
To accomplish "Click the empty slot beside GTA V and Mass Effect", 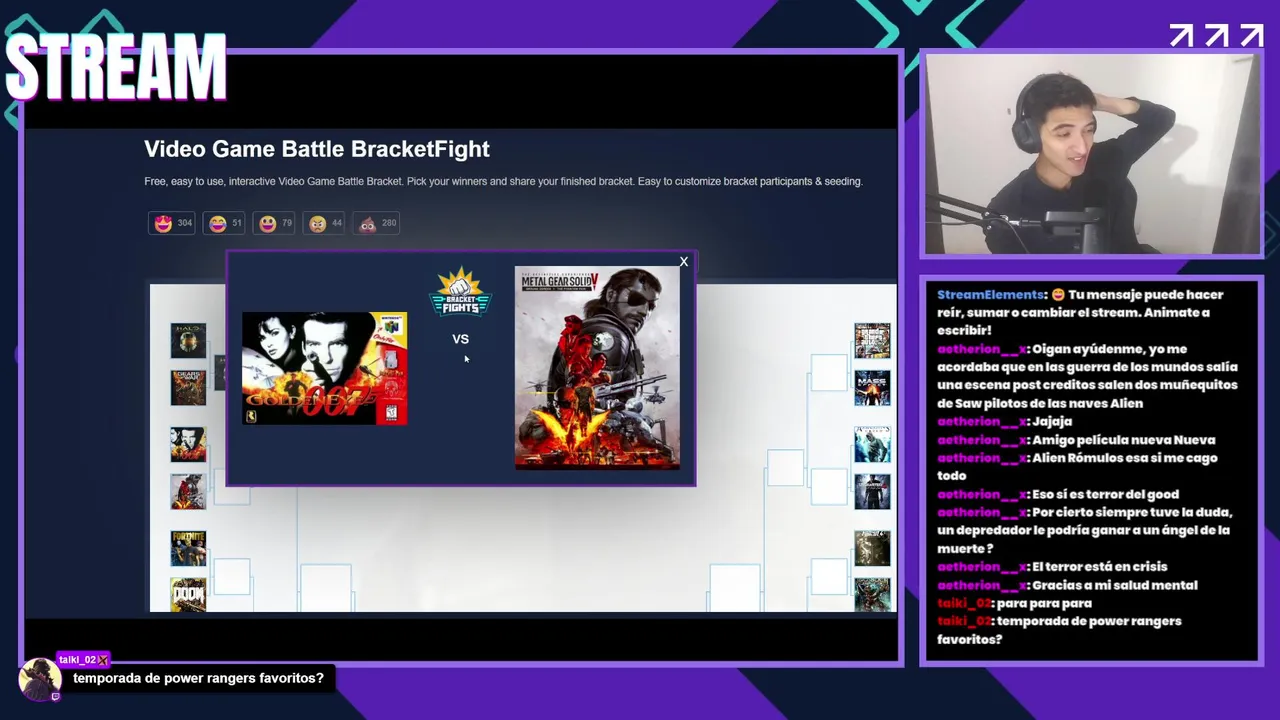I will click(828, 372).
